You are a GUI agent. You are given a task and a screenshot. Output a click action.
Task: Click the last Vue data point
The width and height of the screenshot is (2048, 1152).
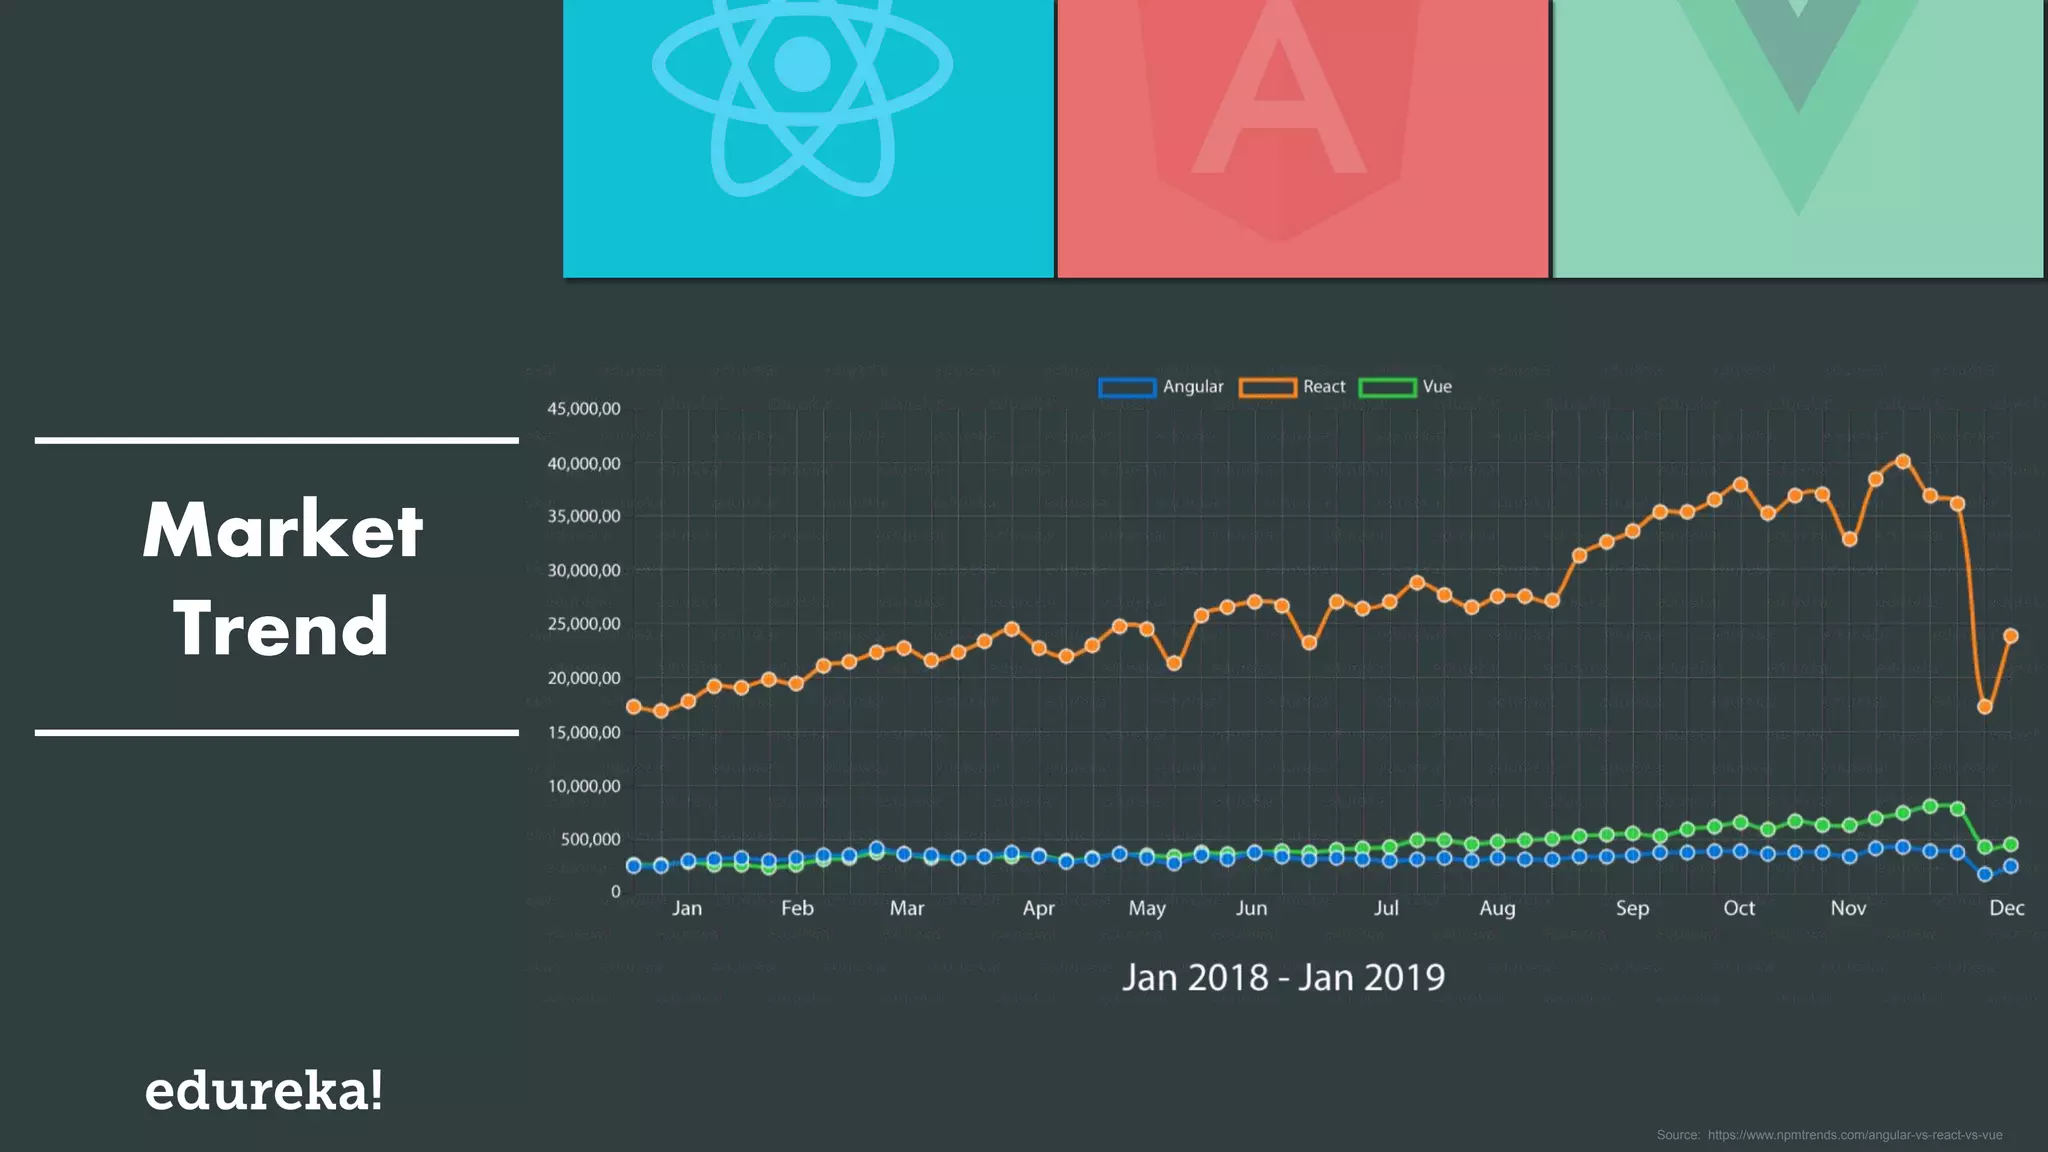2011,844
